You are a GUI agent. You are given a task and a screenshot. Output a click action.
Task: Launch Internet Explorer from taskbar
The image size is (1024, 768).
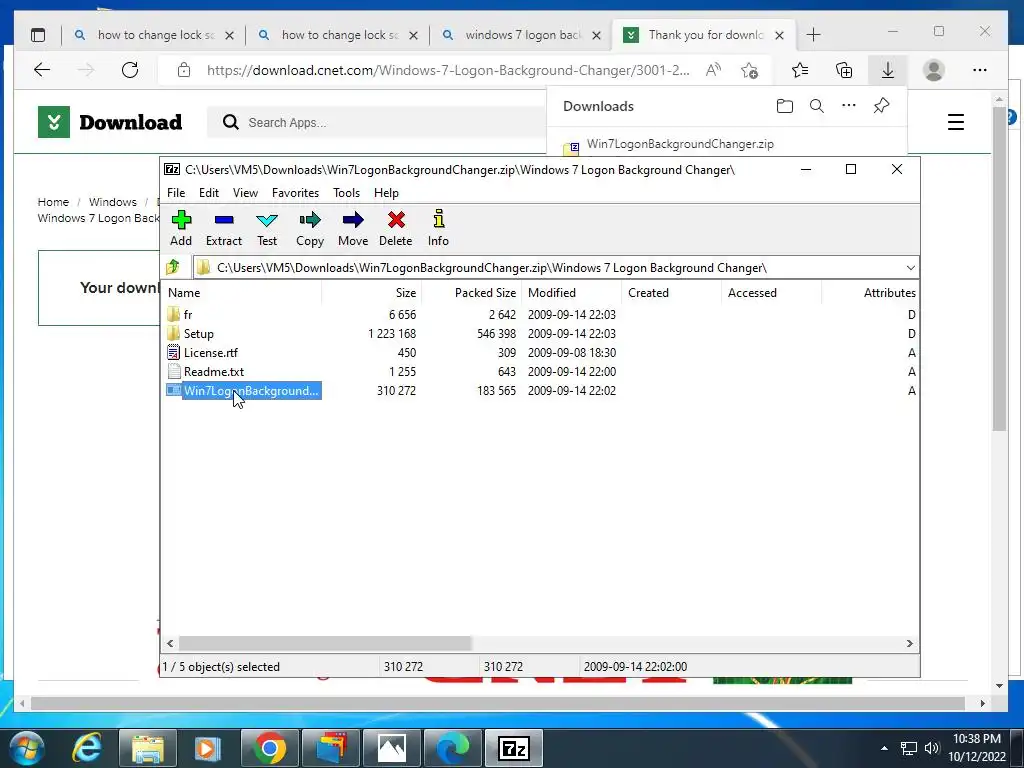pyautogui.click(x=87, y=748)
